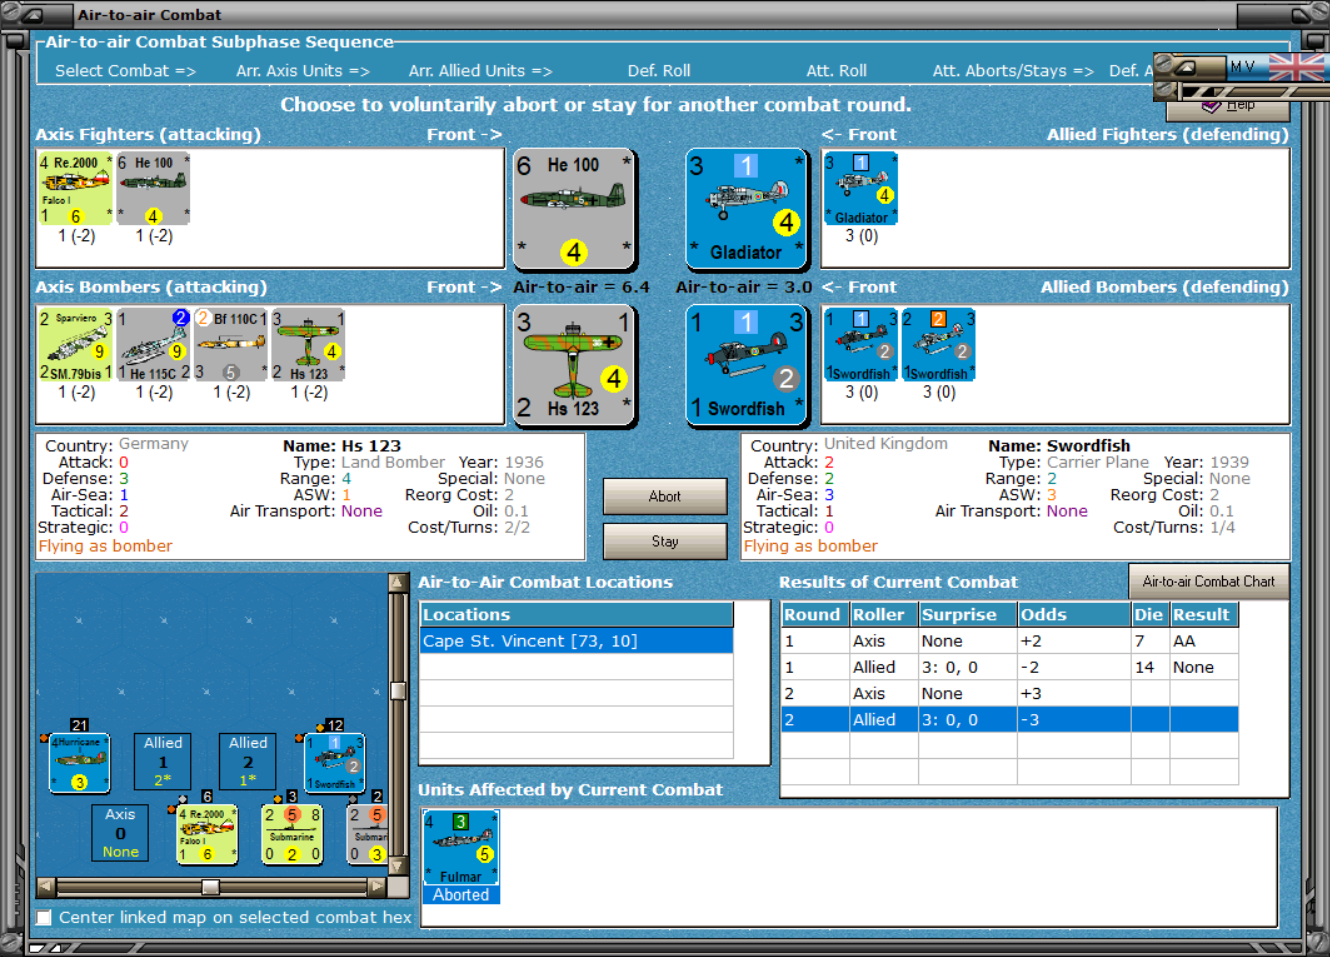Click the Allied 1 sea box marker on the map

tap(163, 761)
